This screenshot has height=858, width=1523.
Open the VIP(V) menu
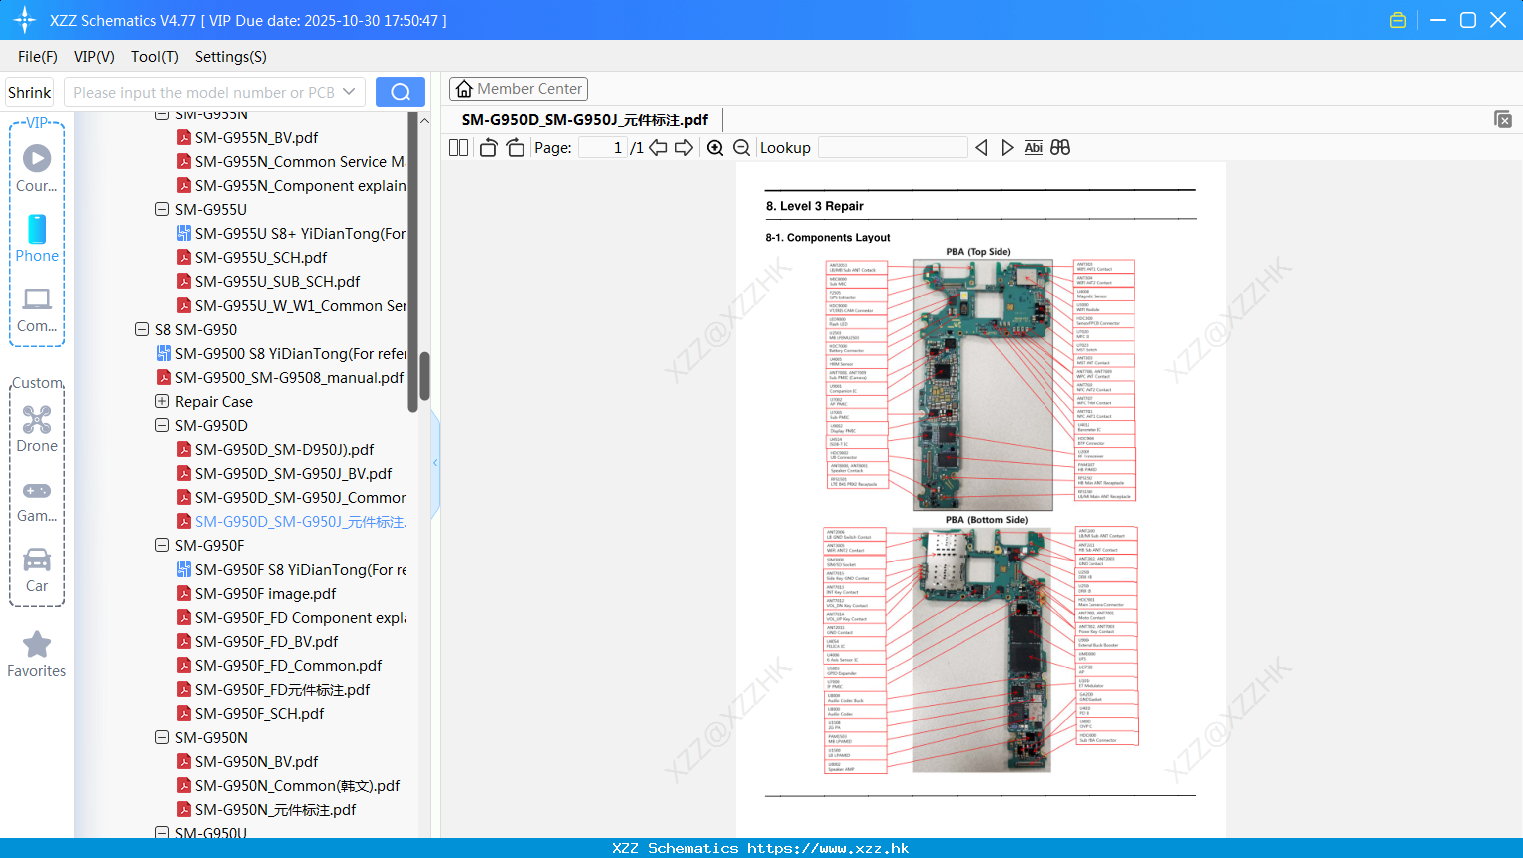point(94,57)
